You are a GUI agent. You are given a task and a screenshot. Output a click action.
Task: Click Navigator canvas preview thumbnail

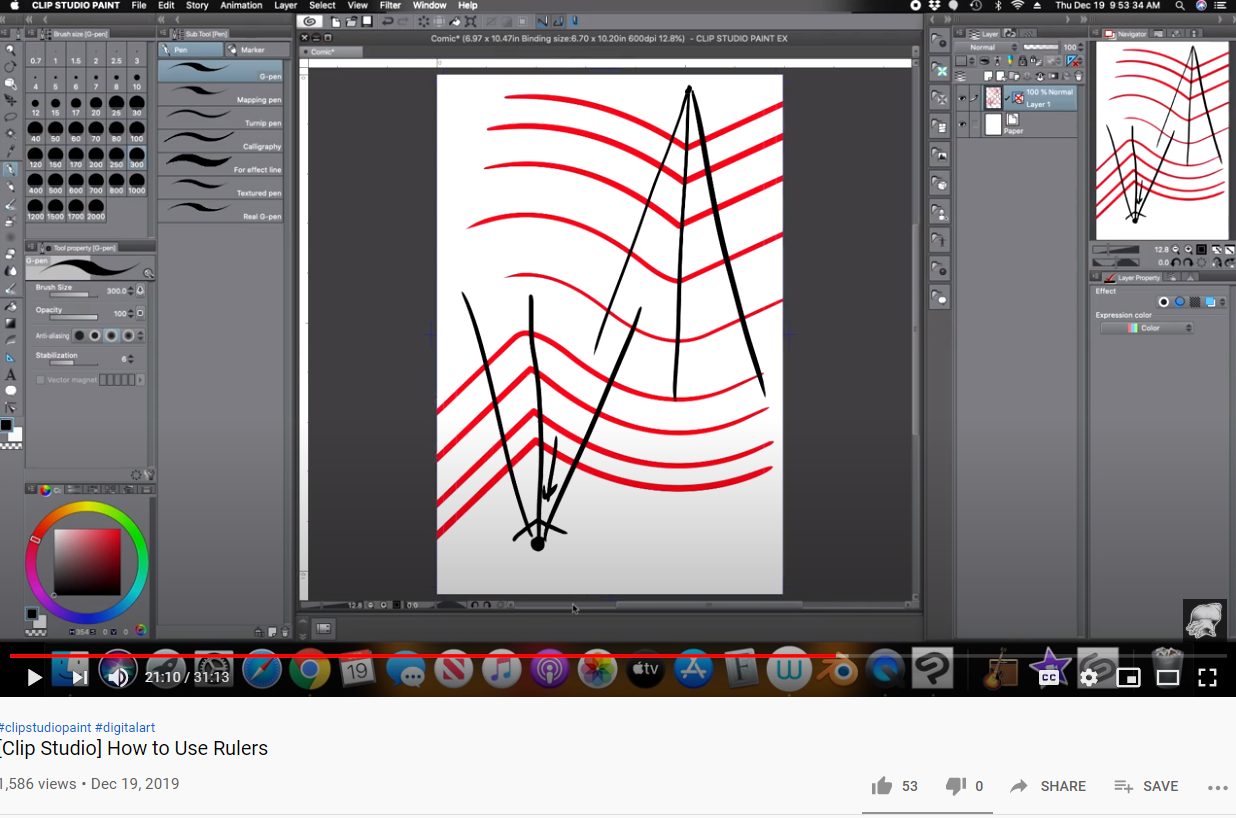point(1161,140)
